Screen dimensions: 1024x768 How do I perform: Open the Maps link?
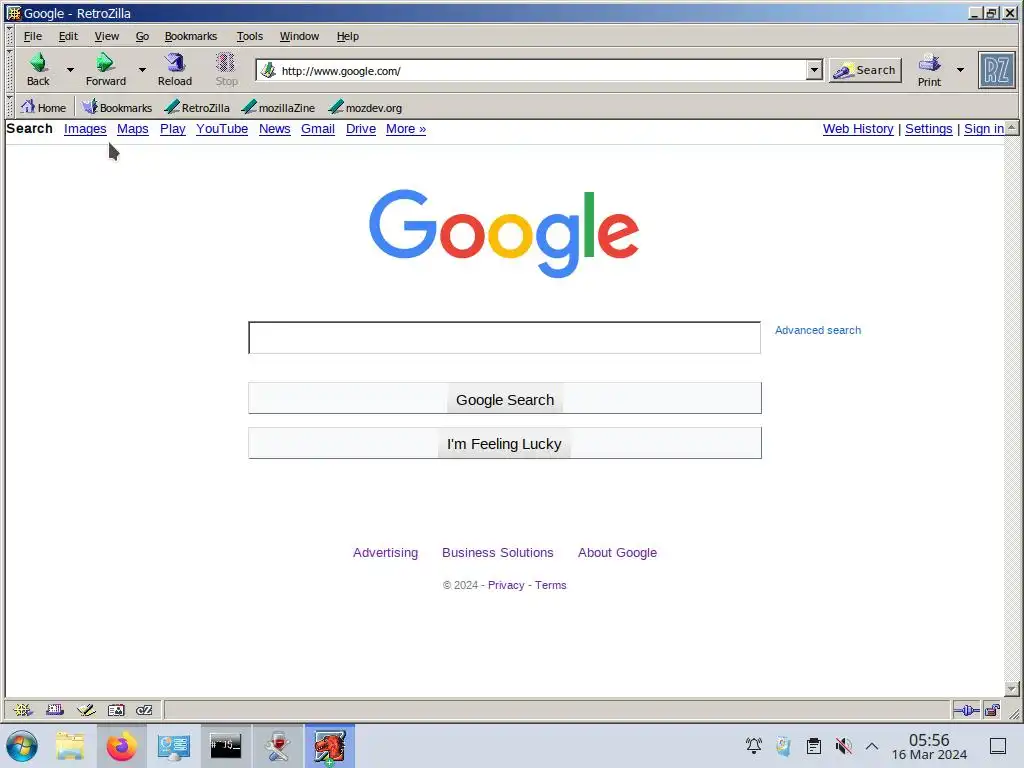coord(133,129)
